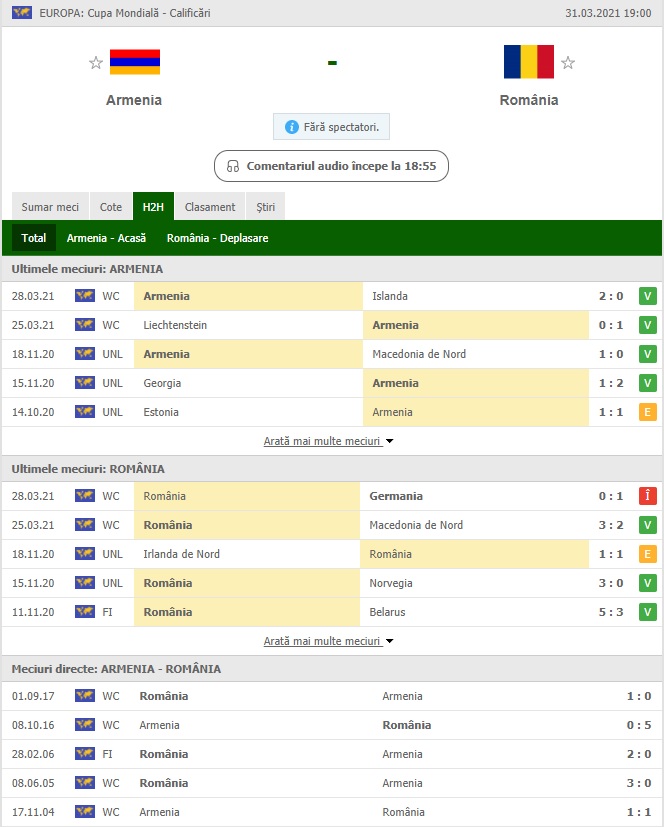Image resolution: width=664 pixels, height=827 pixels.
Task: Expand more matches under Armenia section
Action: (329, 441)
